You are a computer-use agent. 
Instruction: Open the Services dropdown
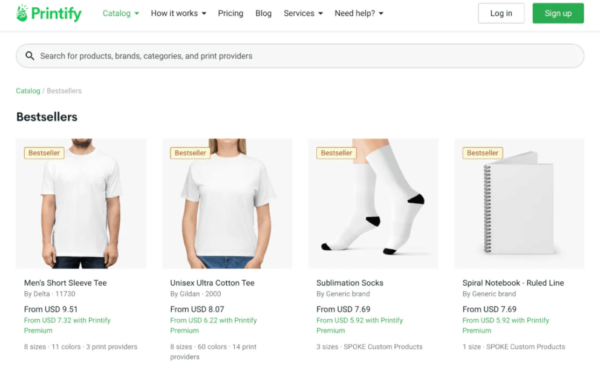click(x=303, y=13)
